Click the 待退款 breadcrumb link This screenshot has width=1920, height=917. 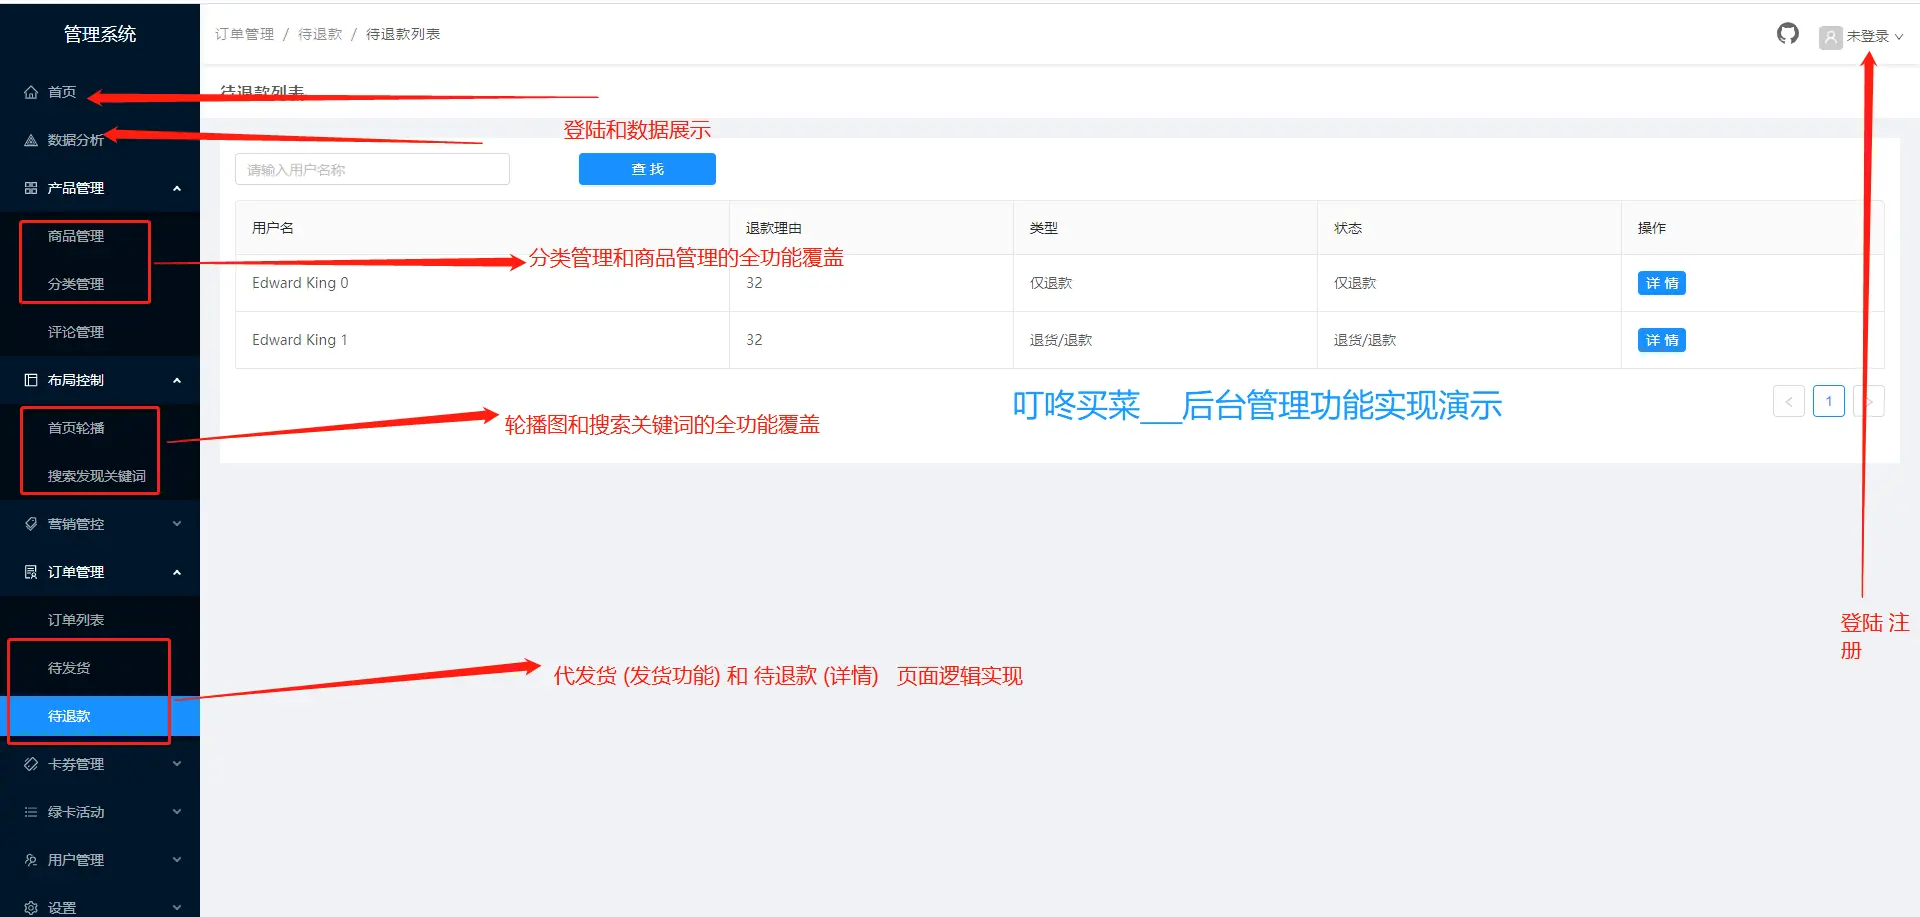click(x=320, y=34)
